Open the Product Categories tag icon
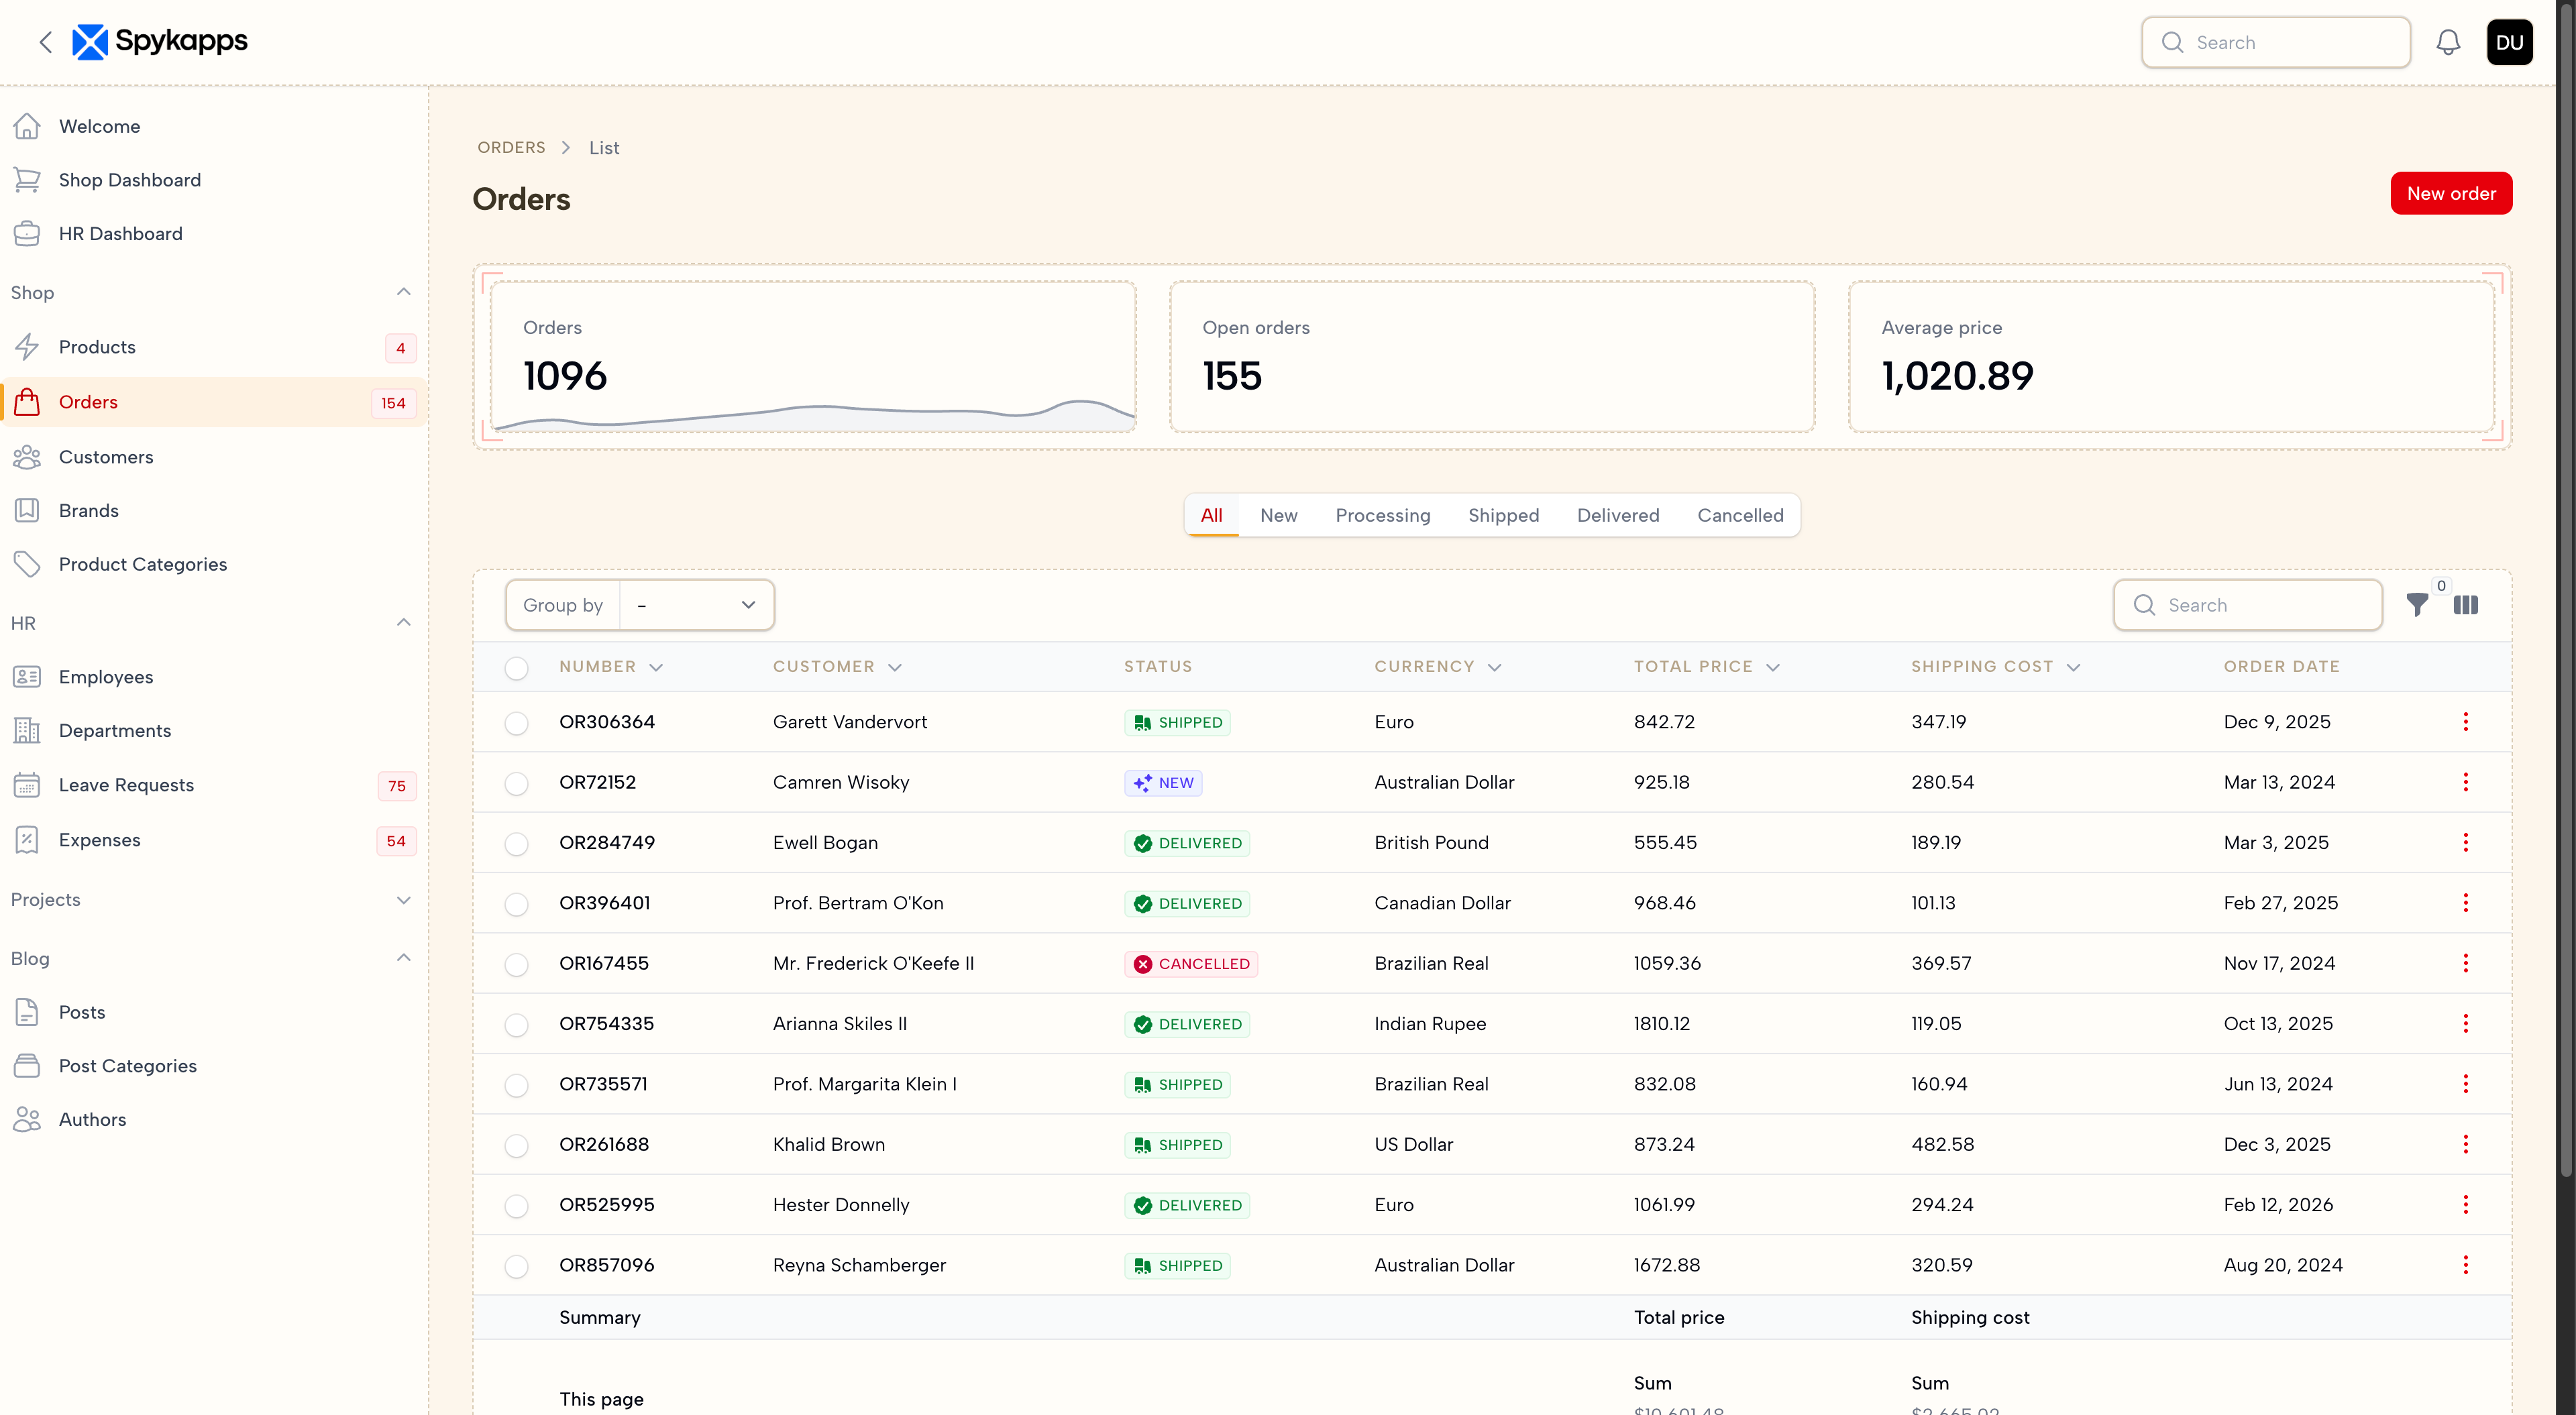This screenshot has height=1415, width=2576. (27, 564)
